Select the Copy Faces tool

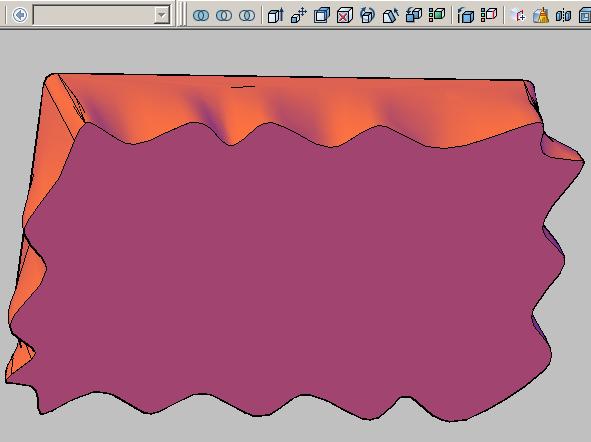(413, 15)
